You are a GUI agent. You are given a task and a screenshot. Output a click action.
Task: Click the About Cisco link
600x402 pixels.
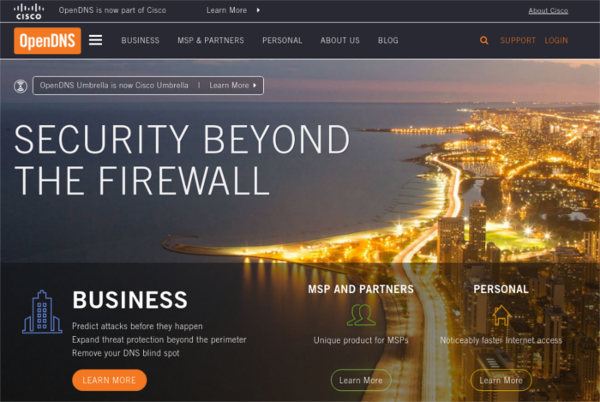click(548, 11)
